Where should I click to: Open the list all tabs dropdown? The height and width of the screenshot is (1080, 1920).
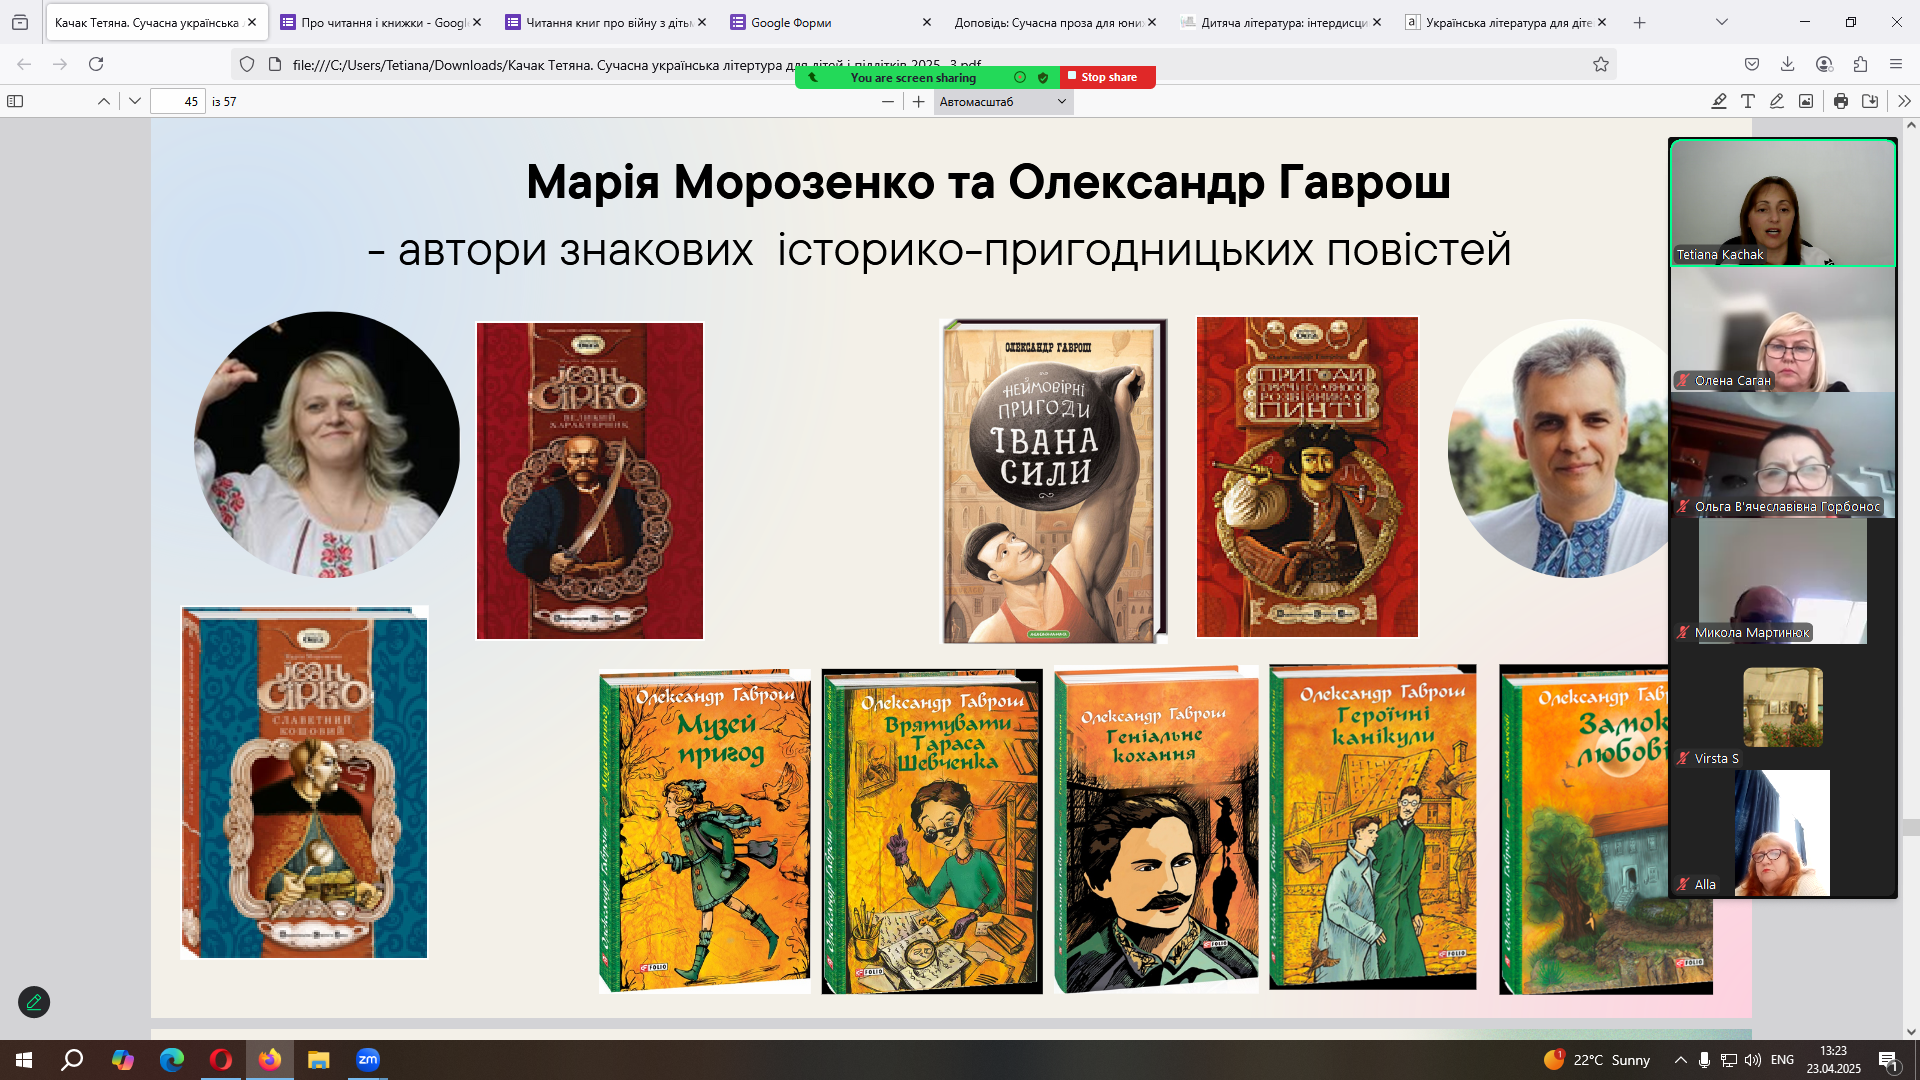(x=1722, y=22)
